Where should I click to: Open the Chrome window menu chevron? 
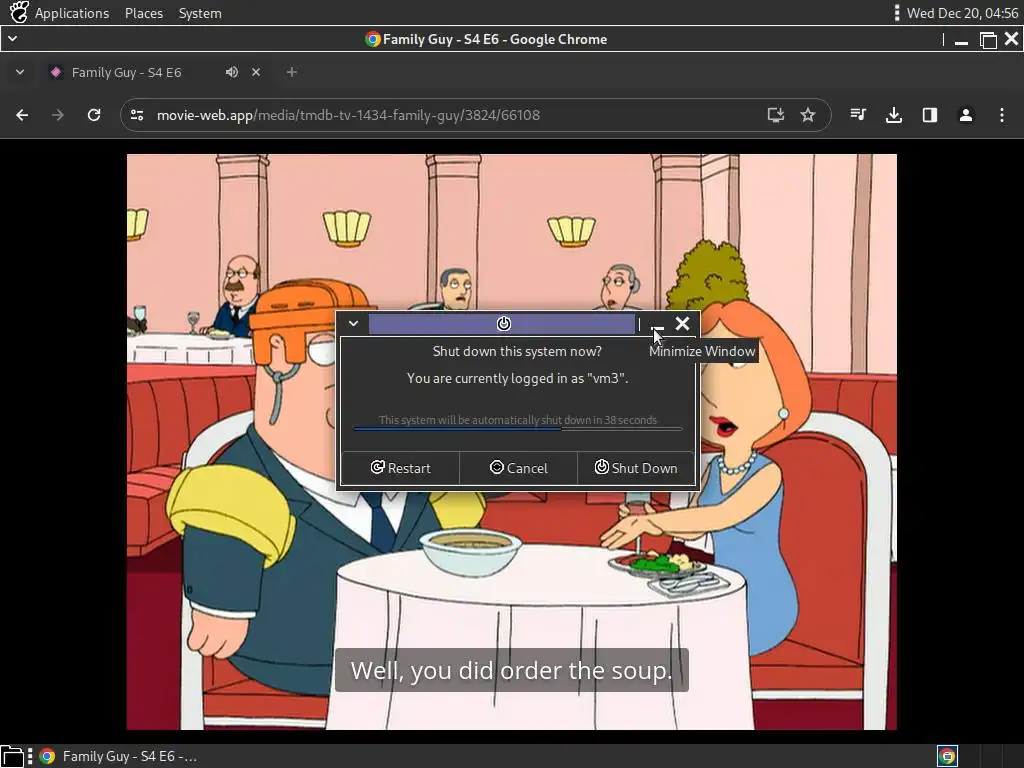coord(12,39)
